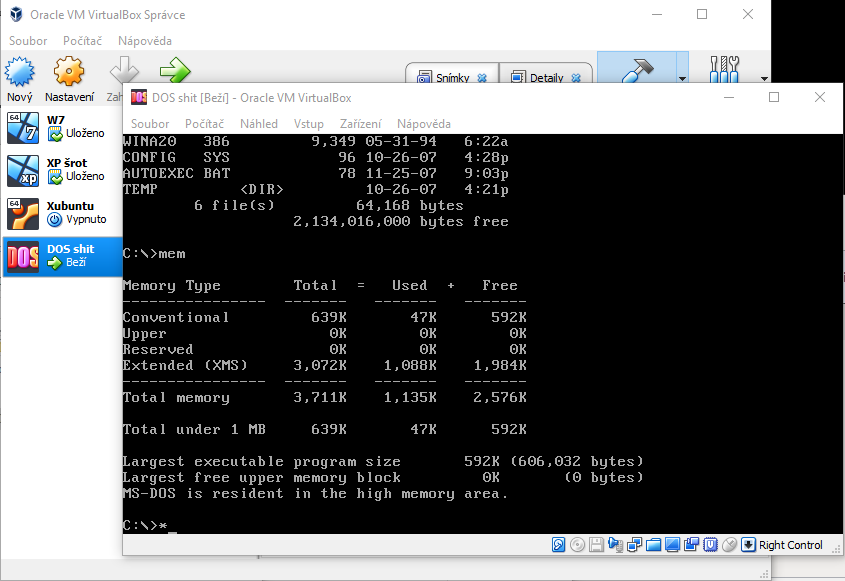Click the DOS icon in the VM title bar
Image resolution: width=845 pixels, height=581 pixels.
(x=139, y=97)
